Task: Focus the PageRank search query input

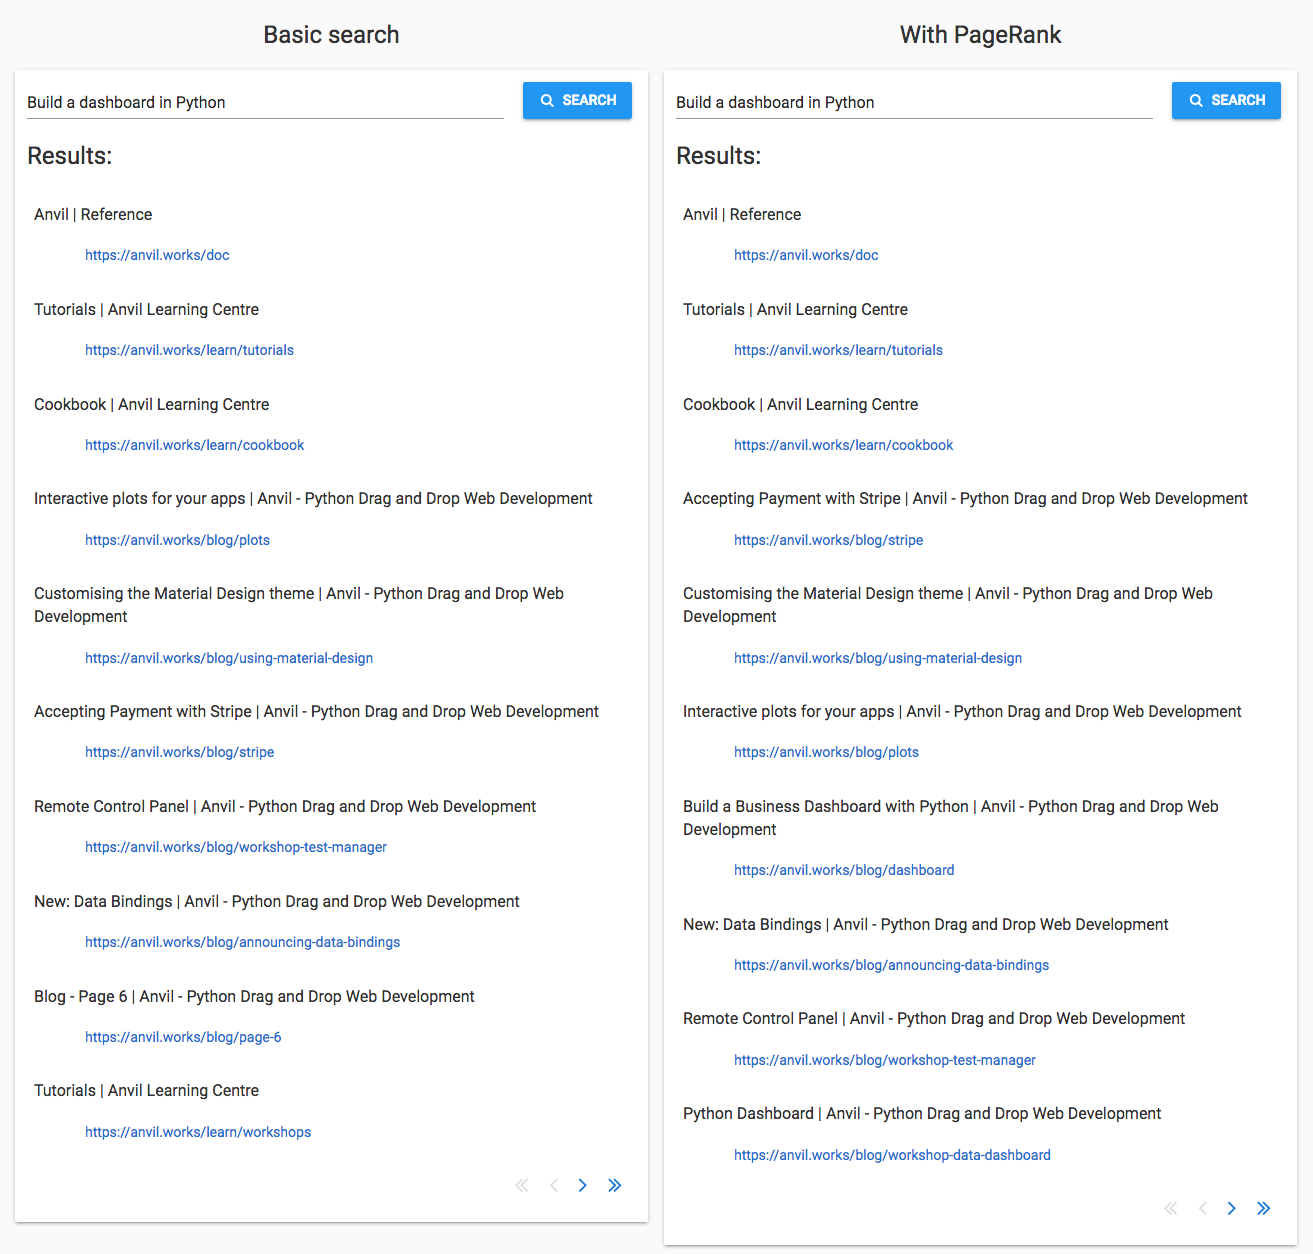Action: (914, 102)
